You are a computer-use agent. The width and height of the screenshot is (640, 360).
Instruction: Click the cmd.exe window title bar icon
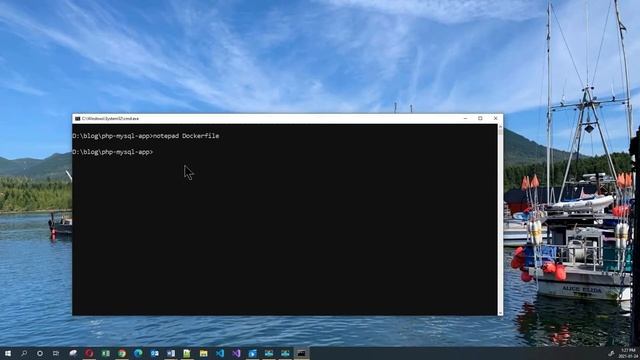(78, 118)
